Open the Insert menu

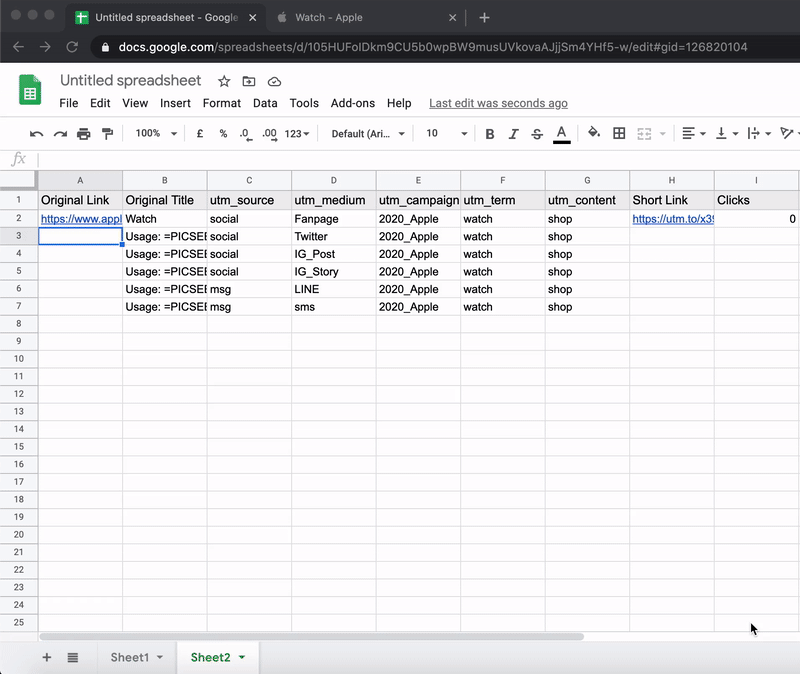(175, 103)
